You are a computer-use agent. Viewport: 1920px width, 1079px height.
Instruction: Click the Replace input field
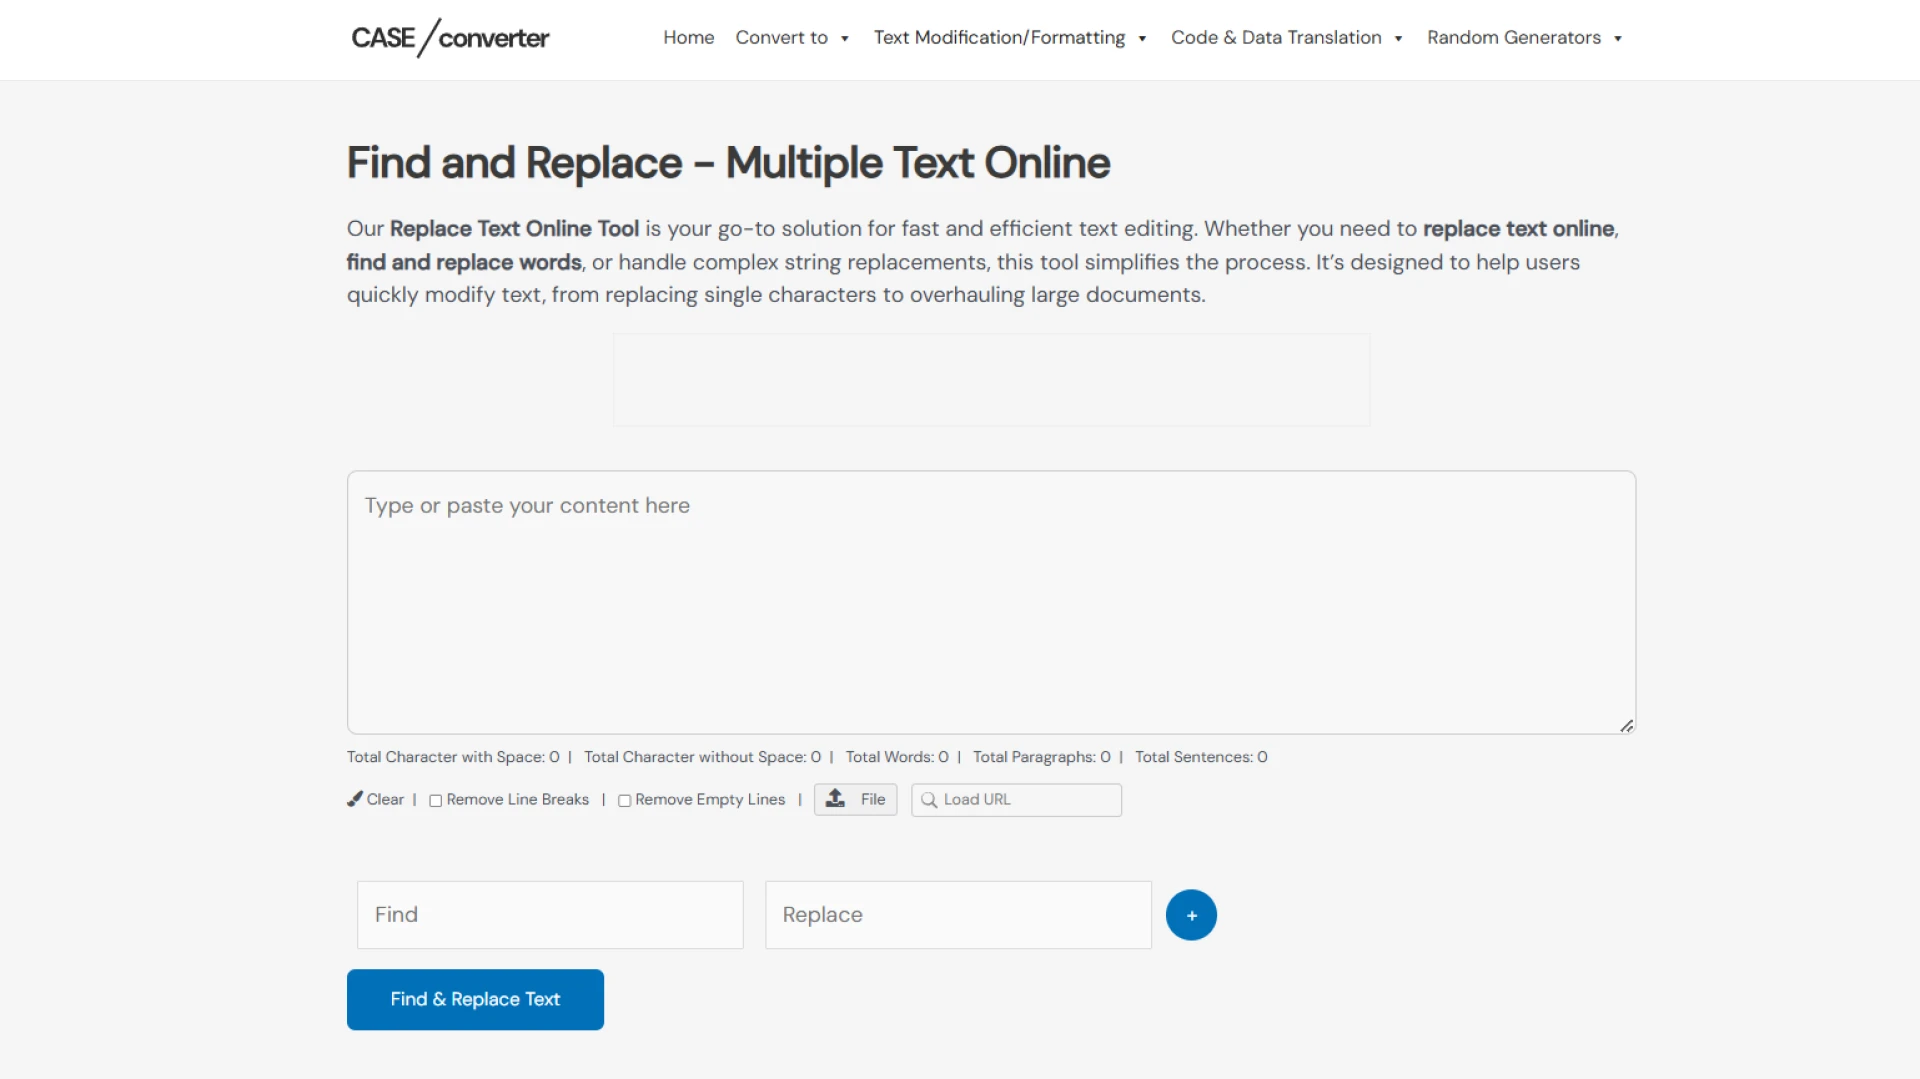coord(957,914)
